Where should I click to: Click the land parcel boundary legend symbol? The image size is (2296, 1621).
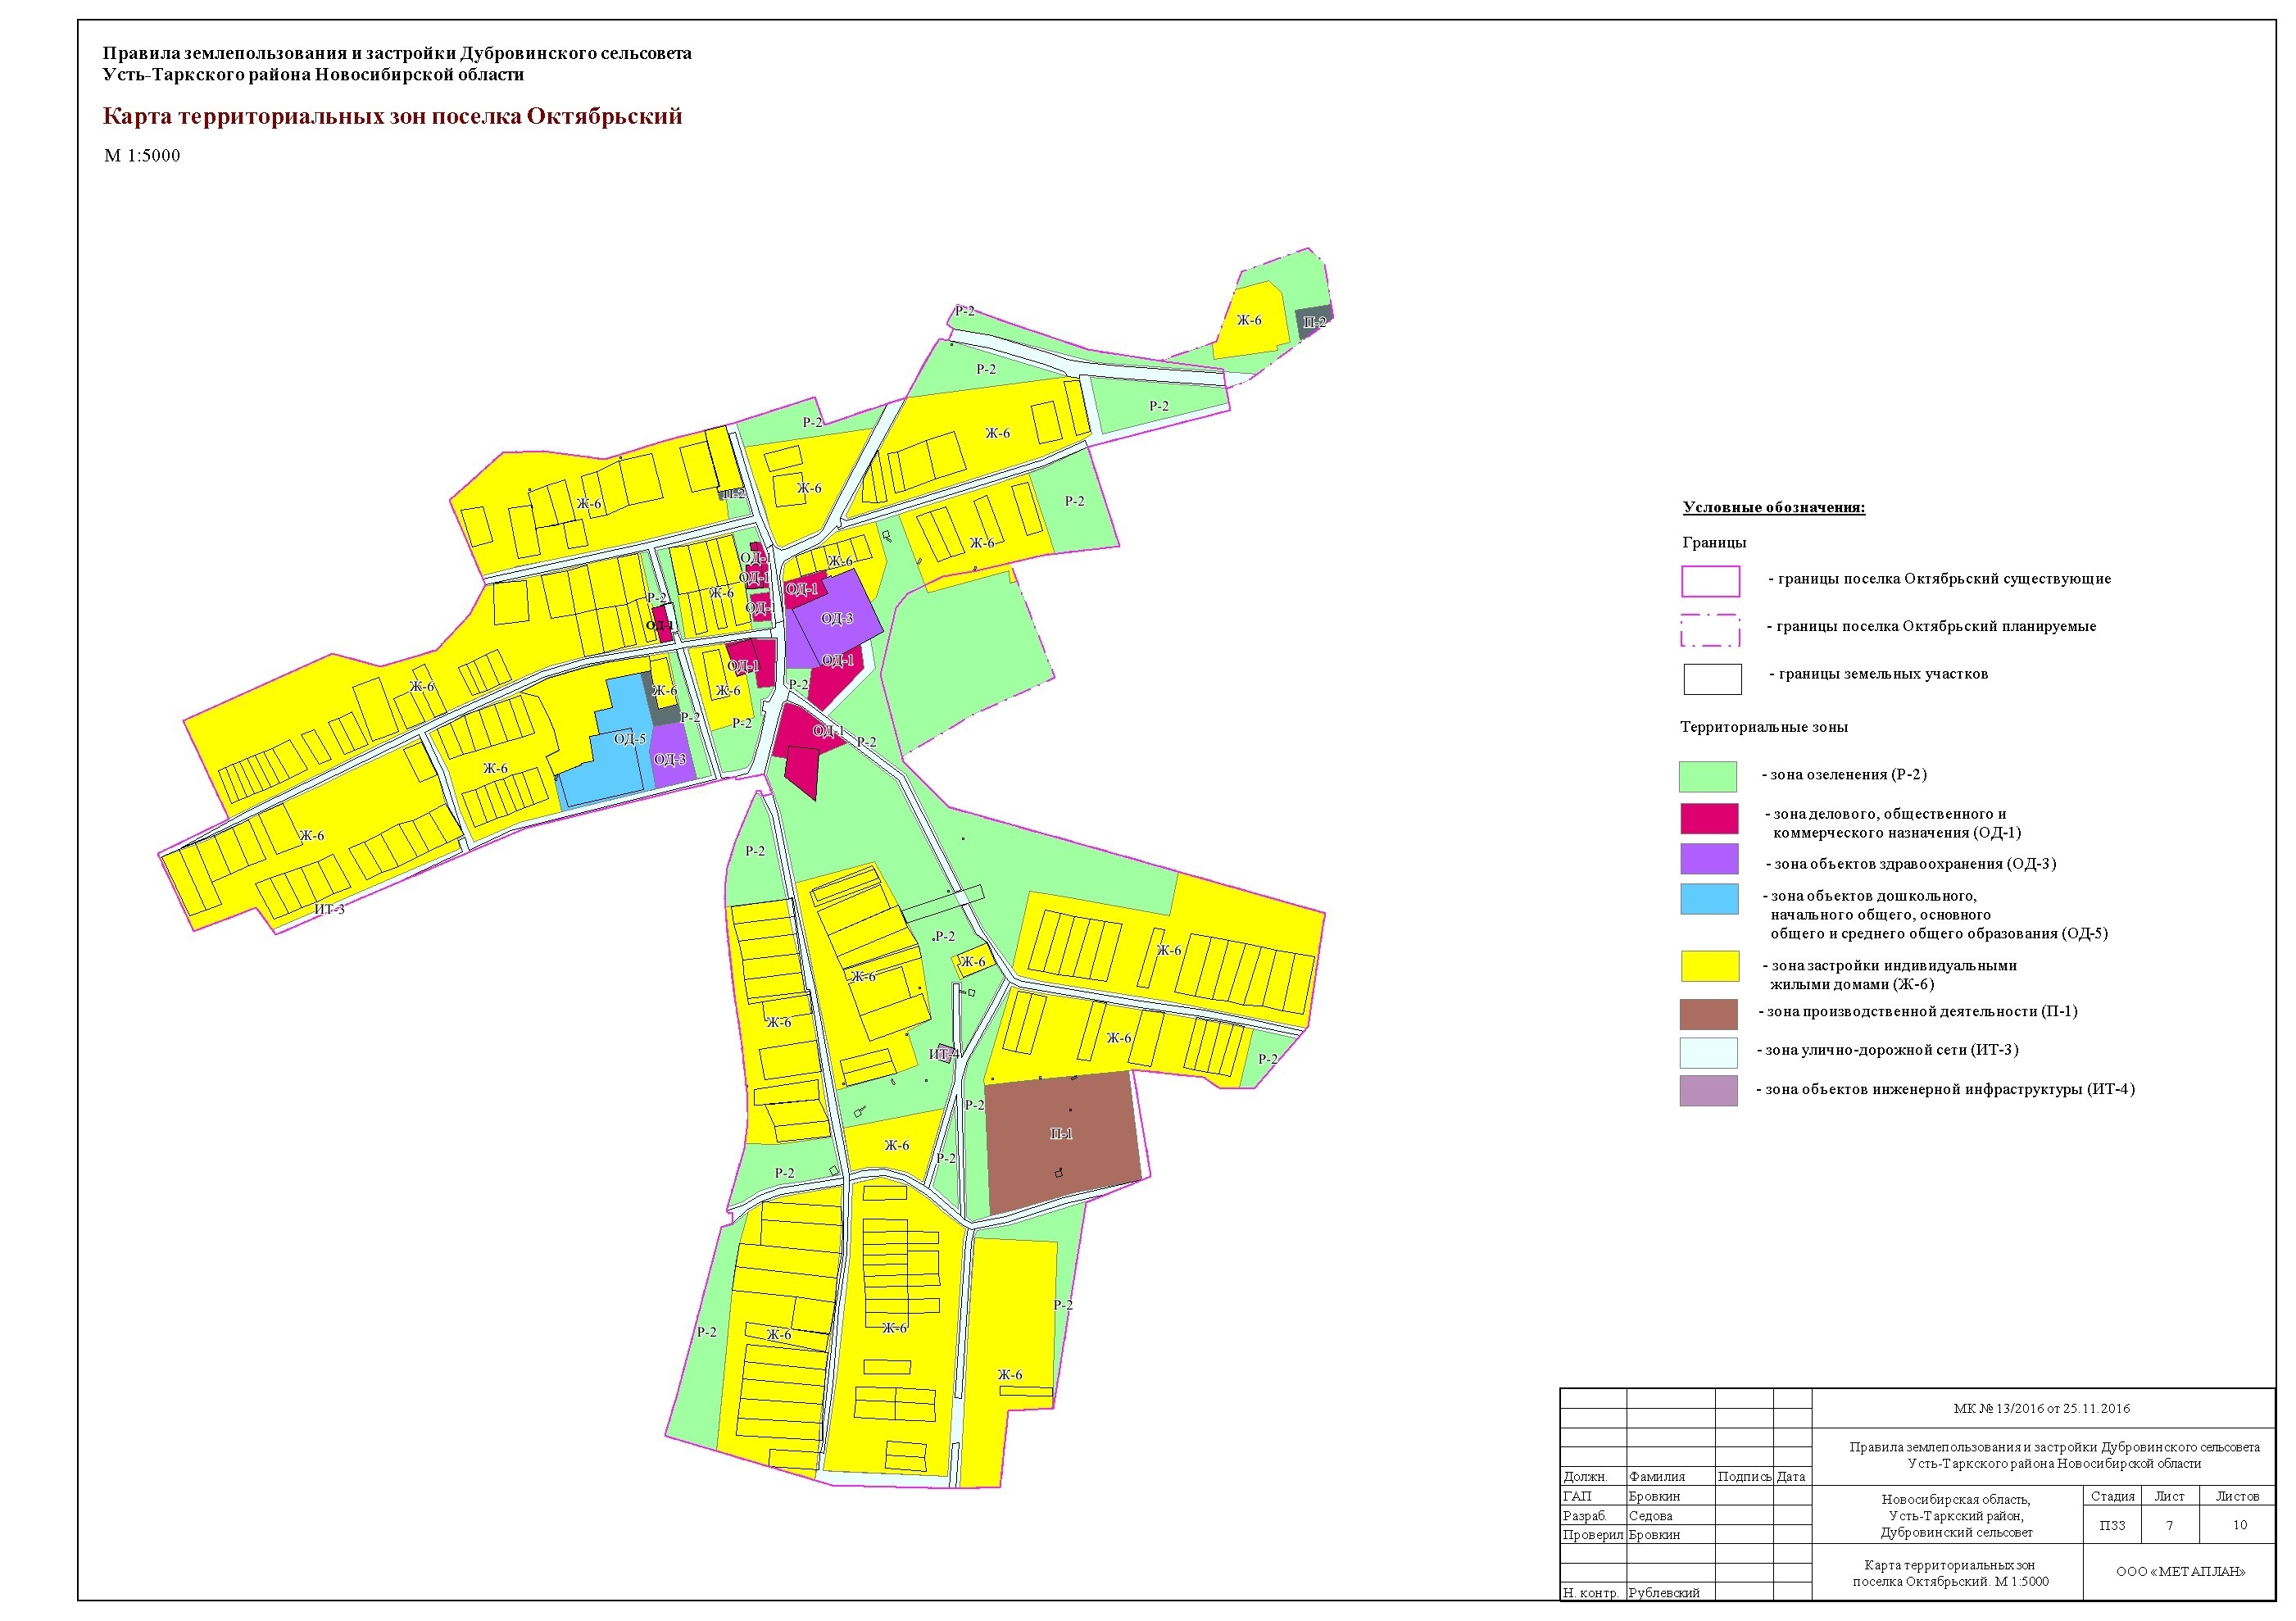[x=1712, y=679]
